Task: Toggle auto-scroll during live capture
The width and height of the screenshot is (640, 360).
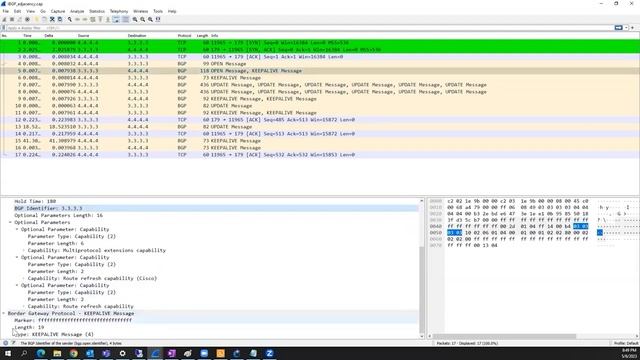Action: tap(116, 19)
